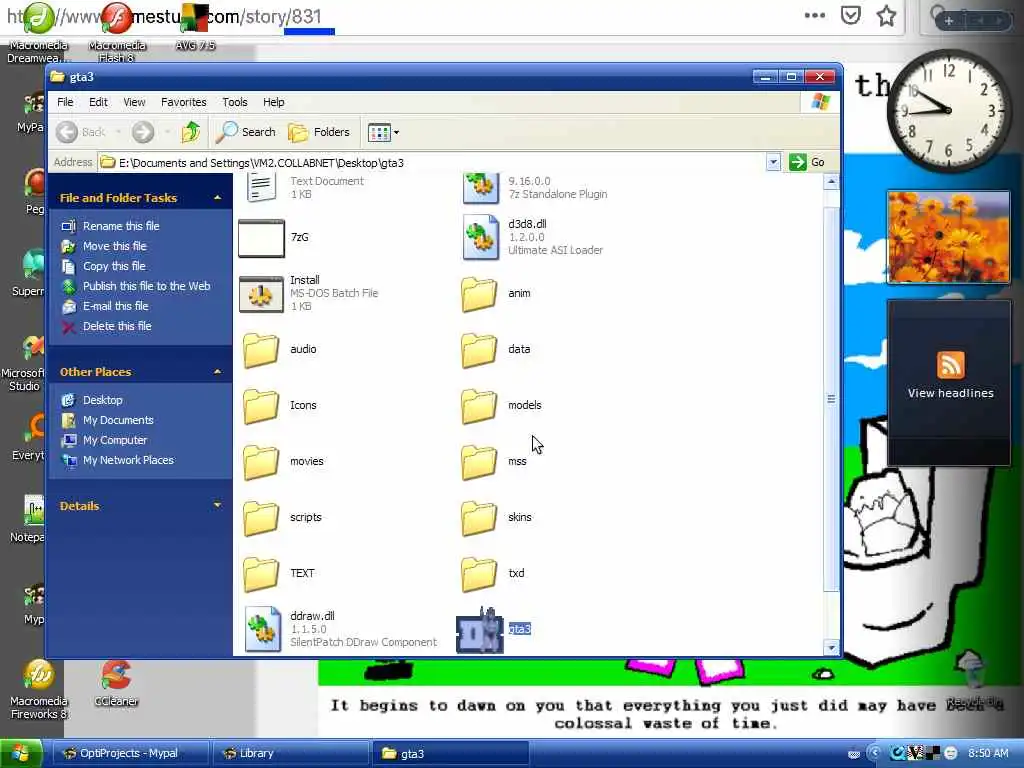Go to My Computer in Other Places

click(x=115, y=440)
